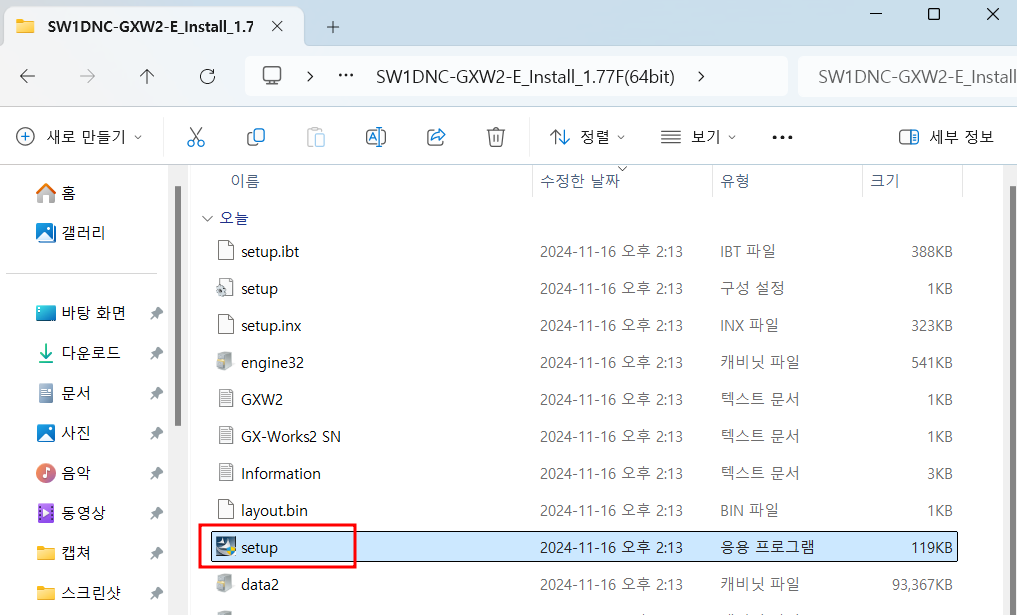Viewport: 1017px width, 615px height.
Task: Click the 93,367KB size of data2
Action: click(x=922, y=585)
